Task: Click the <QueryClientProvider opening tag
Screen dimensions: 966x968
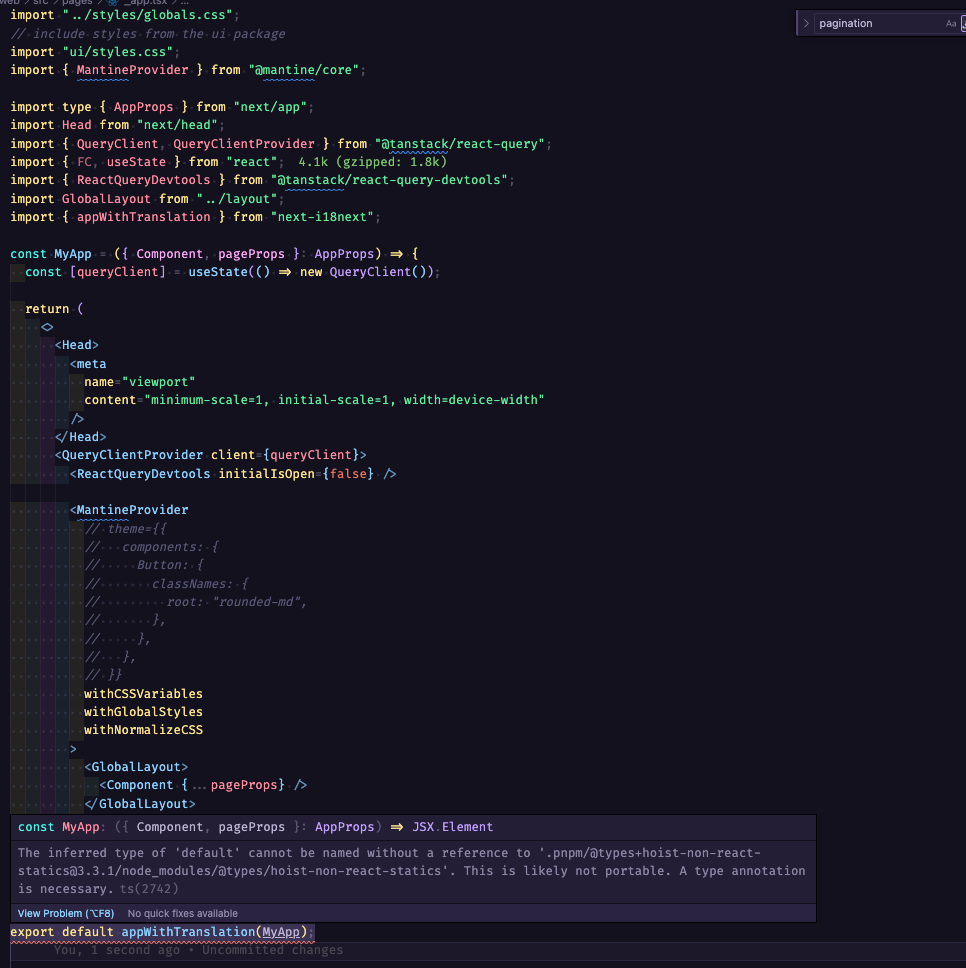Action: [128, 454]
